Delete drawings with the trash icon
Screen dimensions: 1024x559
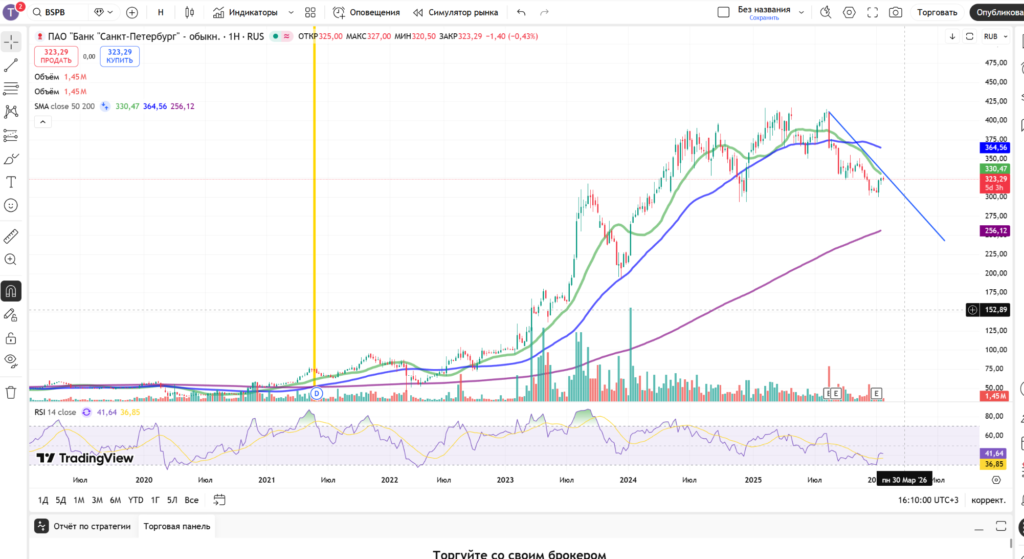pyautogui.click(x=11, y=392)
